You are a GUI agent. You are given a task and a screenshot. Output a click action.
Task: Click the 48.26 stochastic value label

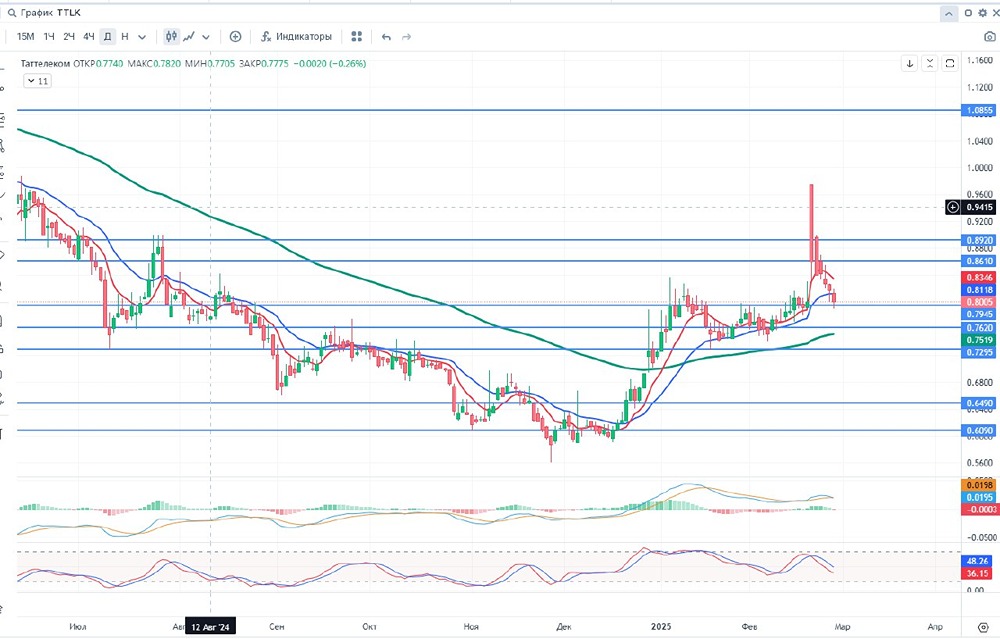click(x=978, y=561)
